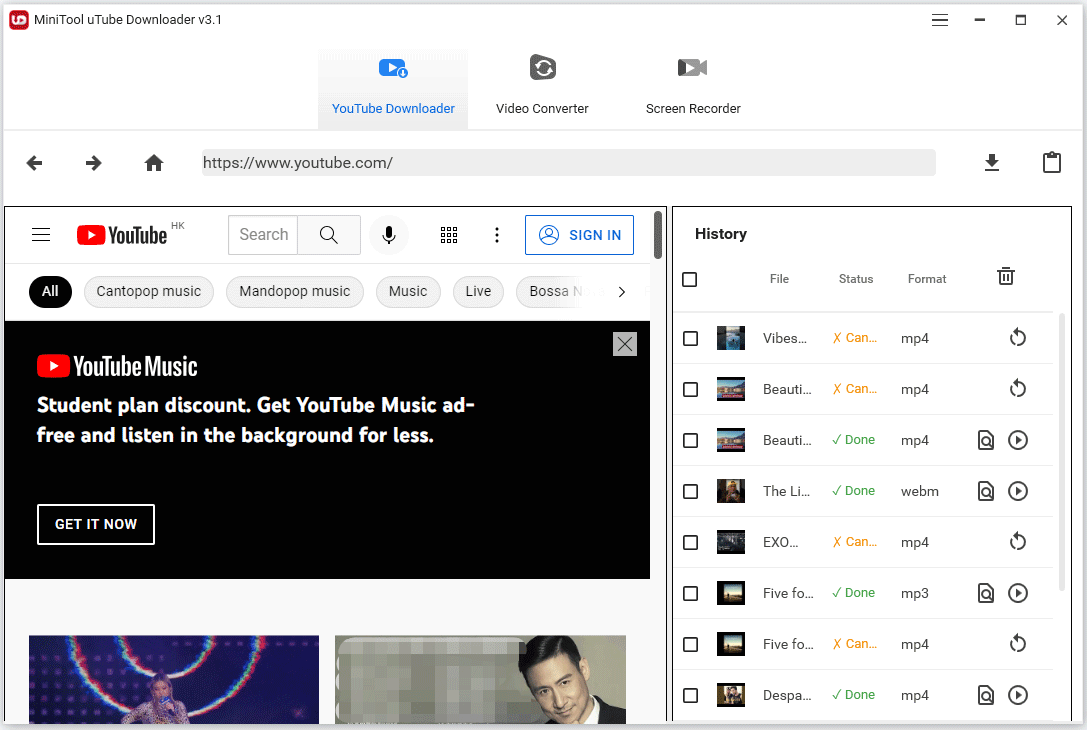
Task: Click the EXO row thumbnail
Action: [x=731, y=542]
